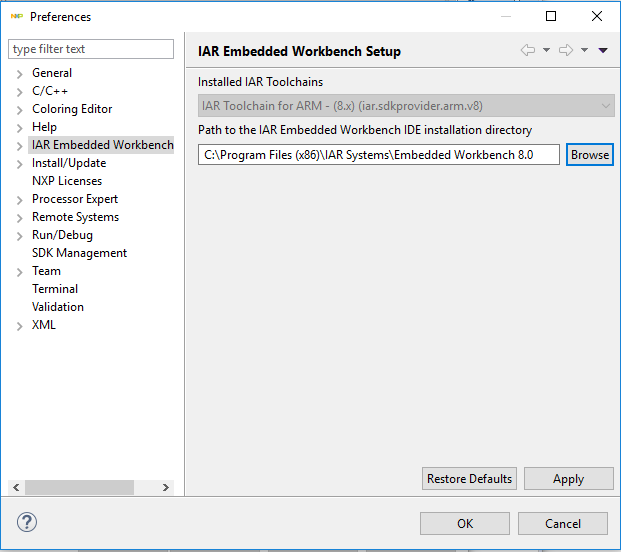Expand the General tree node

[19, 74]
